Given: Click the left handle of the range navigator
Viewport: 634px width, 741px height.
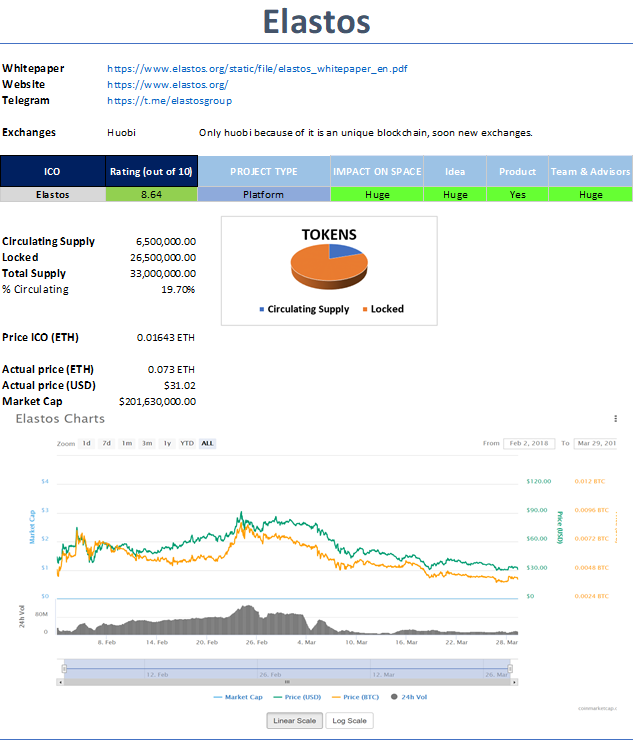Looking at the screenshot, I should (64, 668).
